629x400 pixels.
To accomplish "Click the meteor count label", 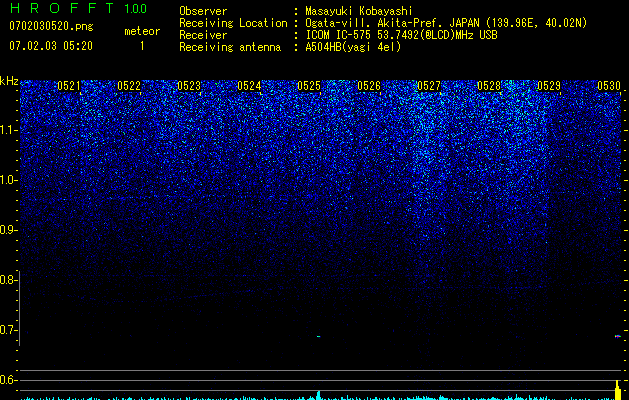I will (x=142, y=31).
